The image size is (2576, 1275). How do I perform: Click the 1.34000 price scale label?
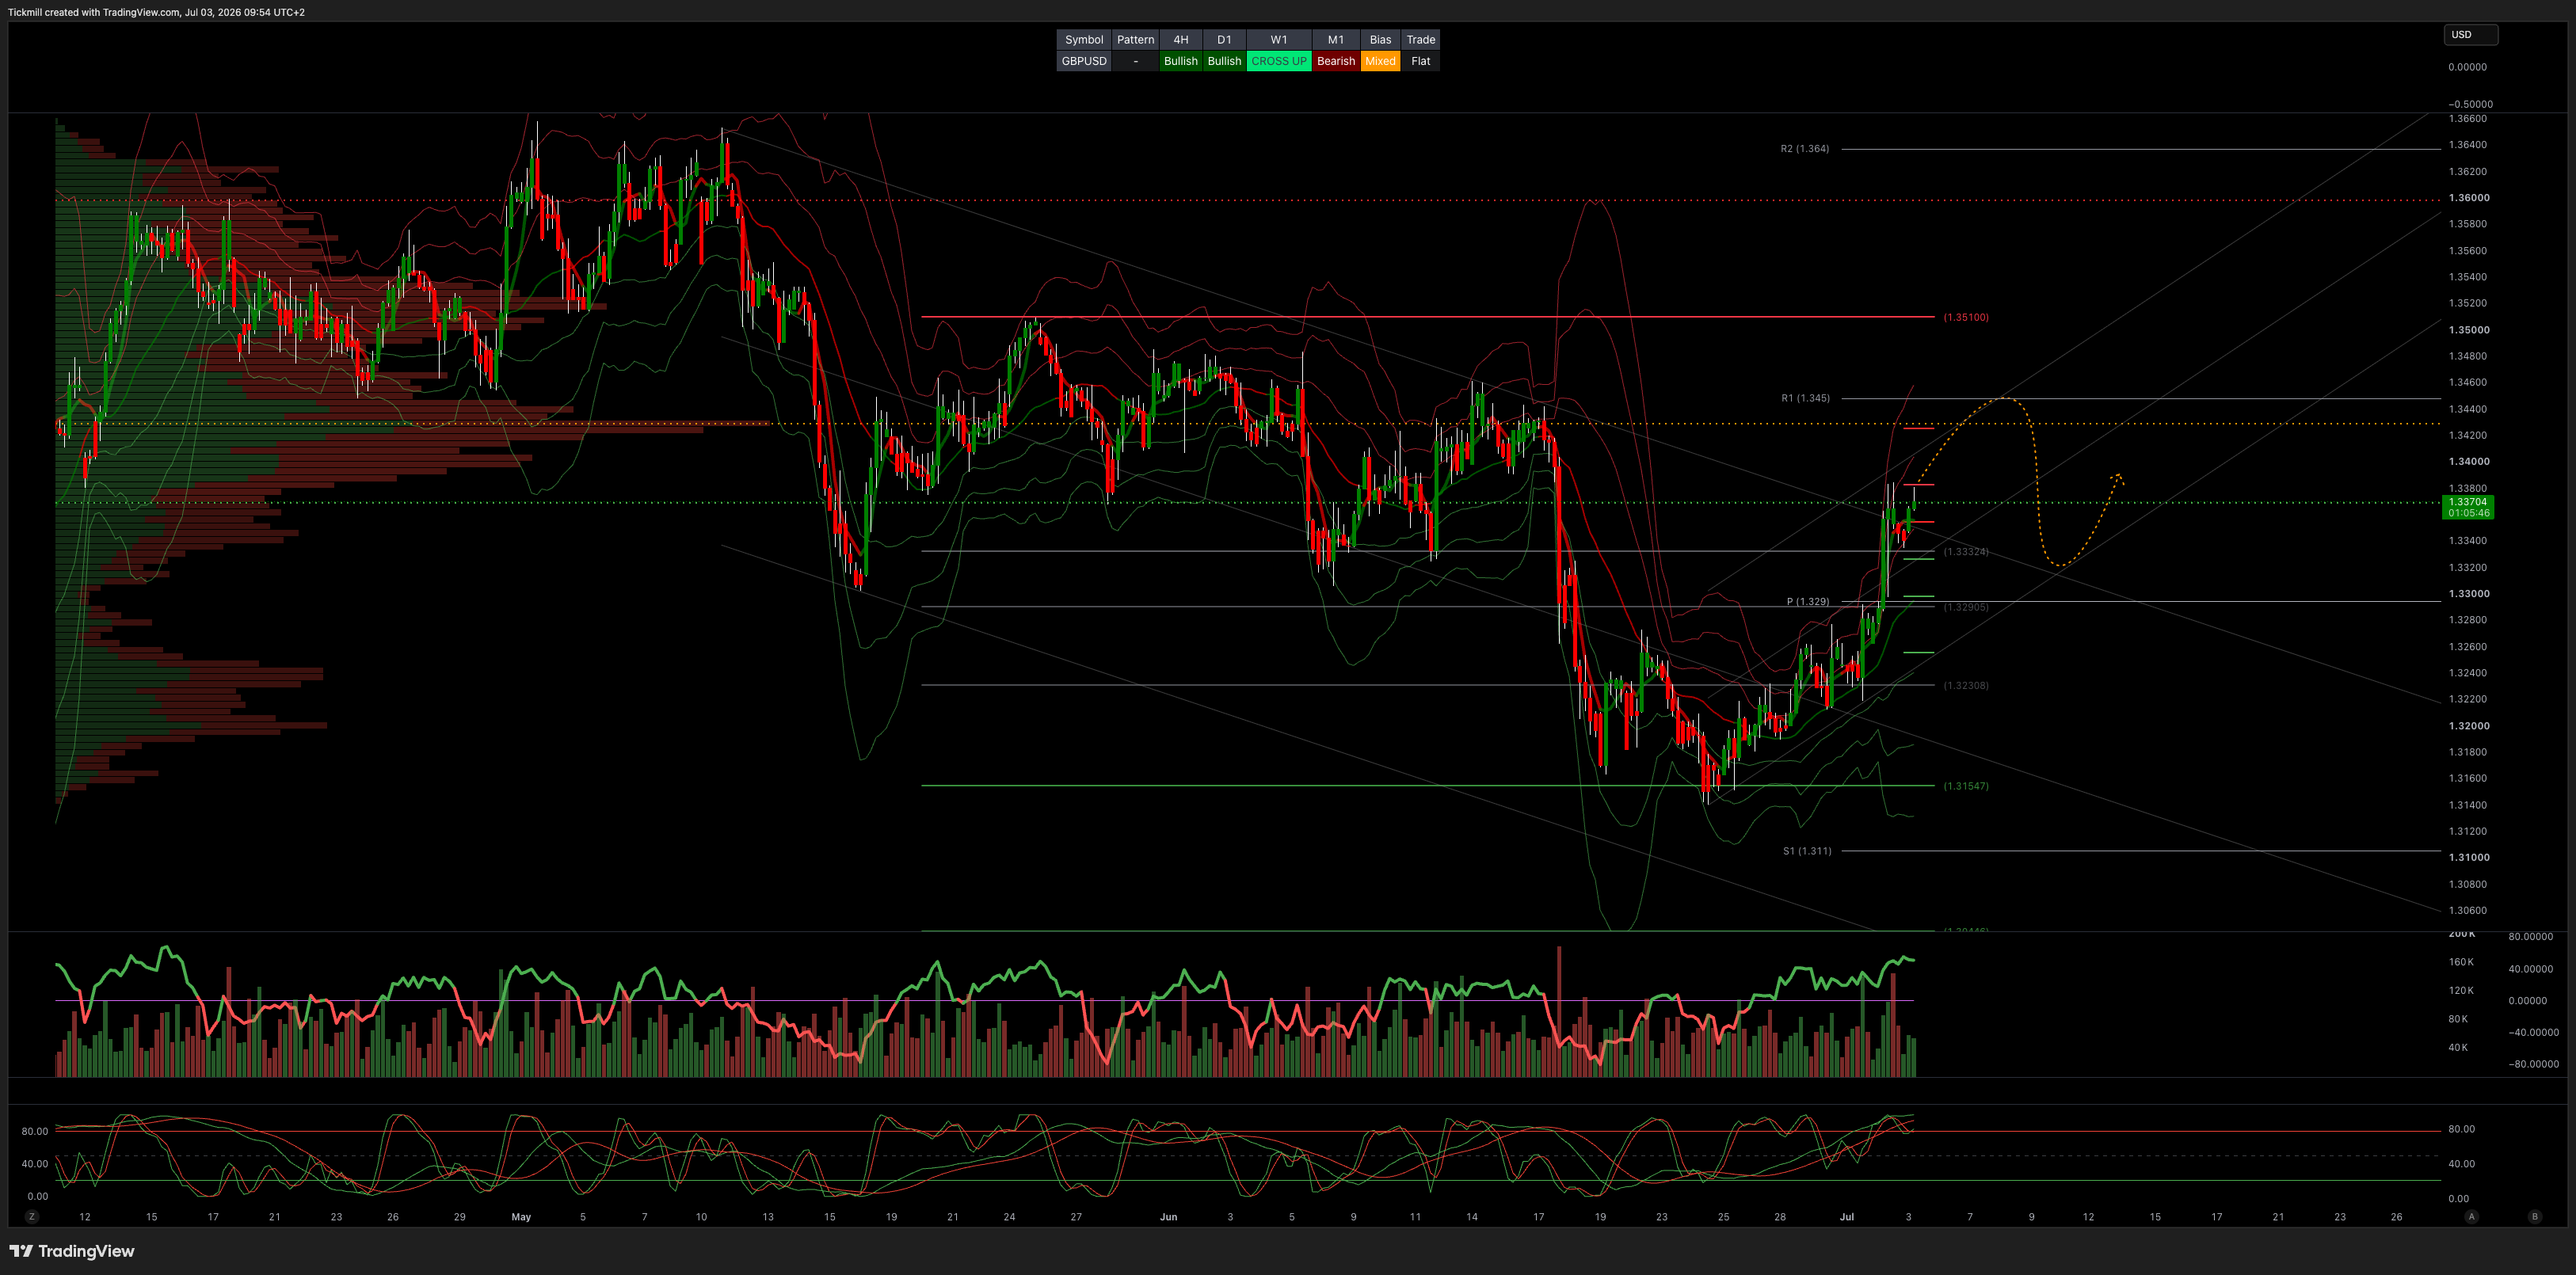tap(2469, 462)
